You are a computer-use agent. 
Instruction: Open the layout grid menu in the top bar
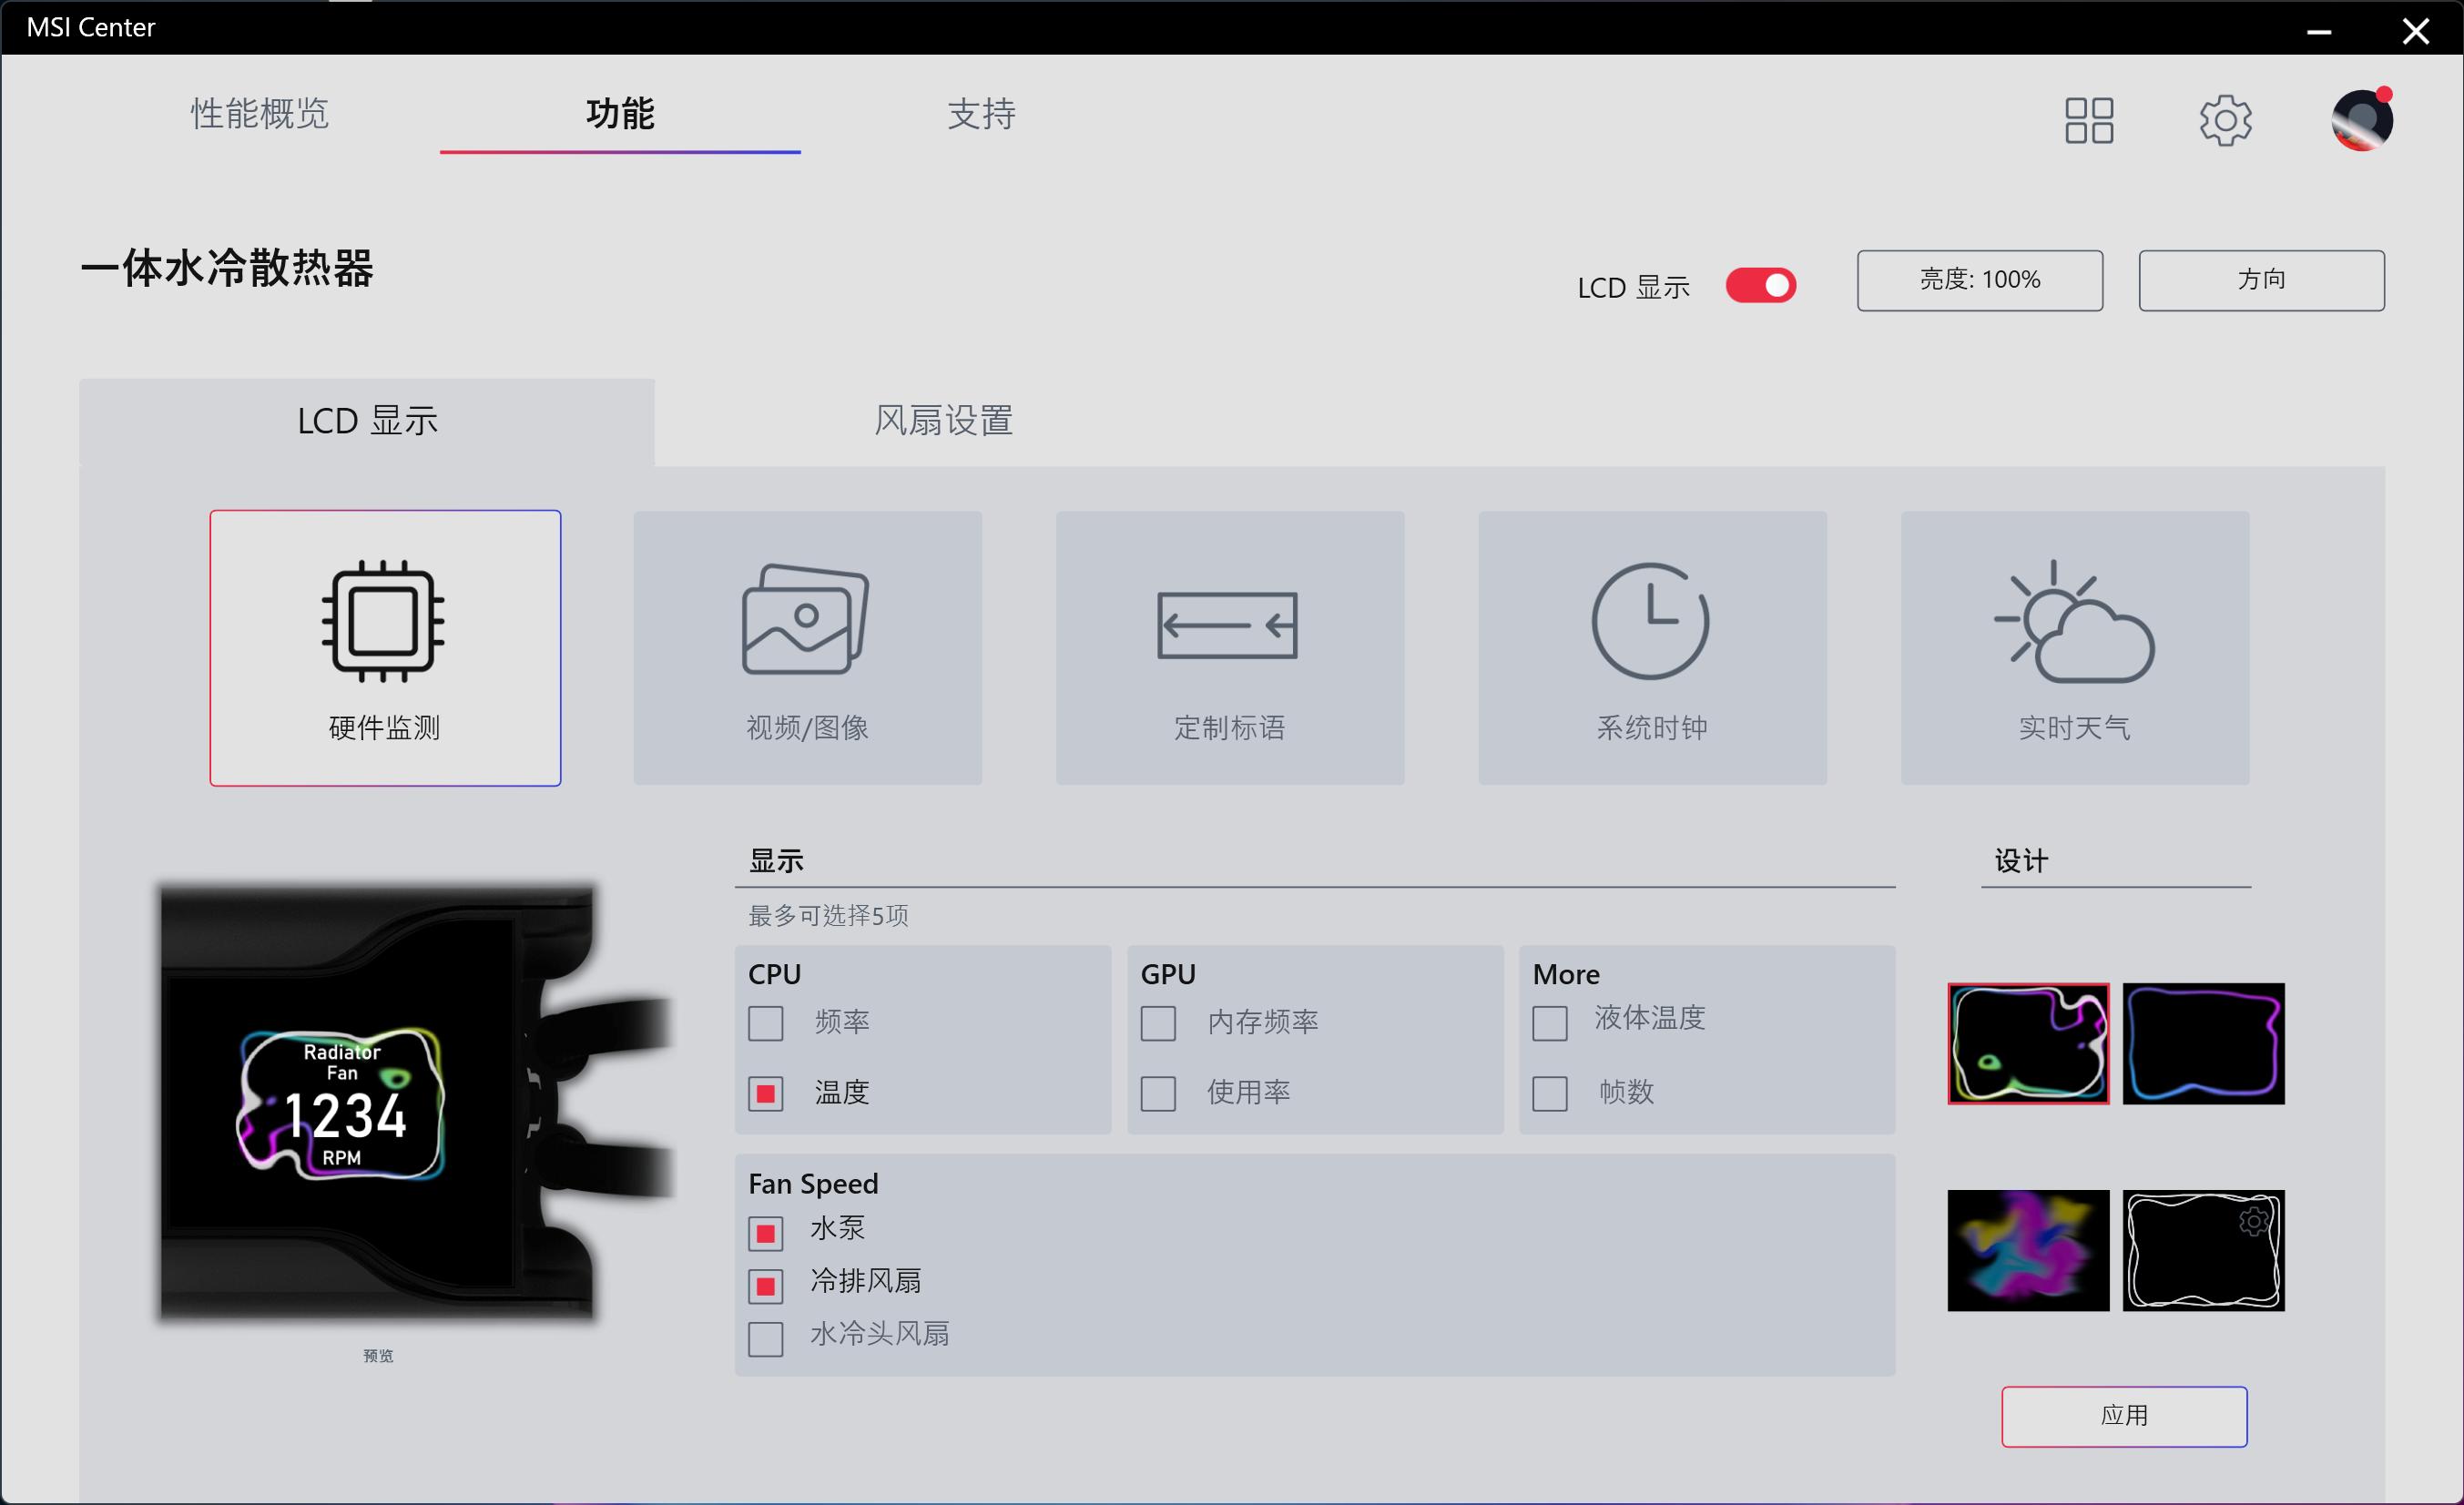coord(2088,119)
